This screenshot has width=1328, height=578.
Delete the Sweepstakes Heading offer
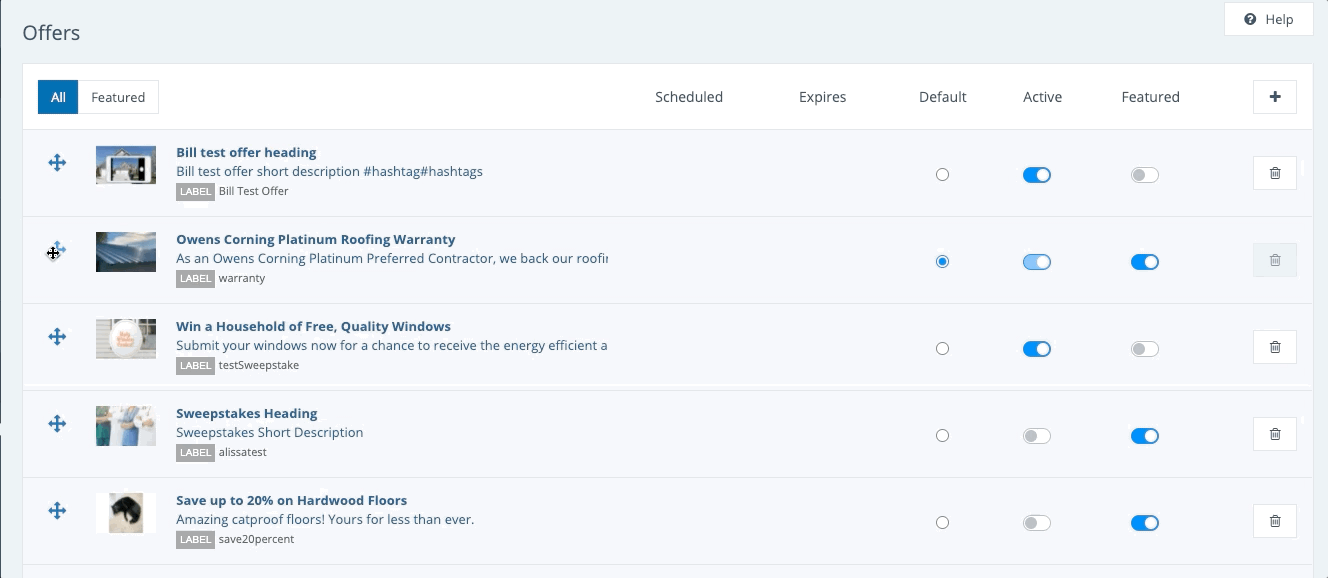(1274, 434)
